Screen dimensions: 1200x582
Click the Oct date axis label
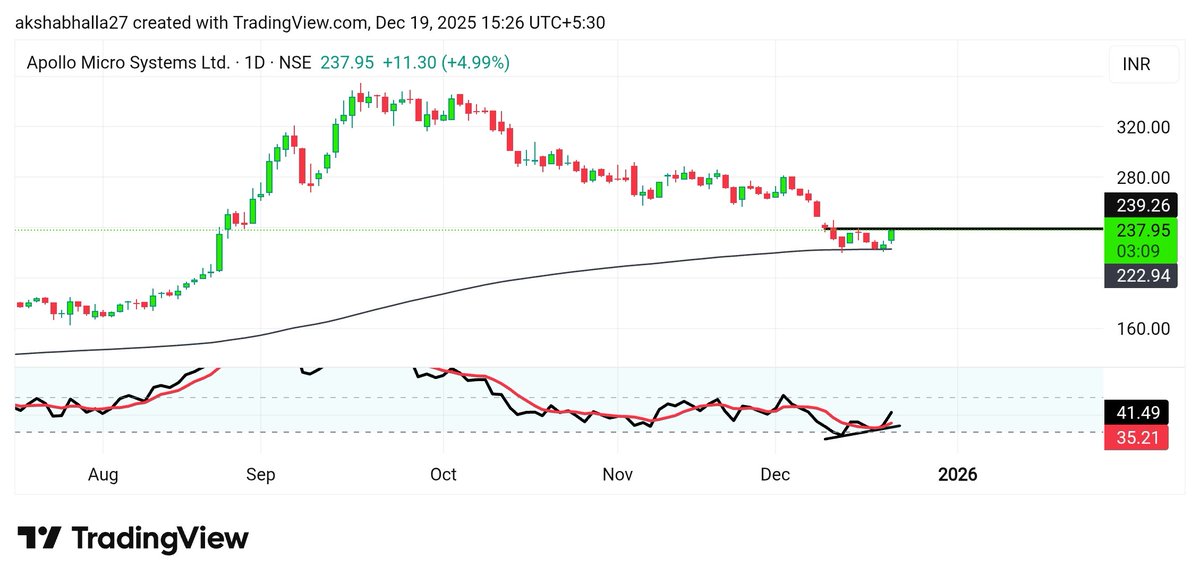click(x=443, y=474)
